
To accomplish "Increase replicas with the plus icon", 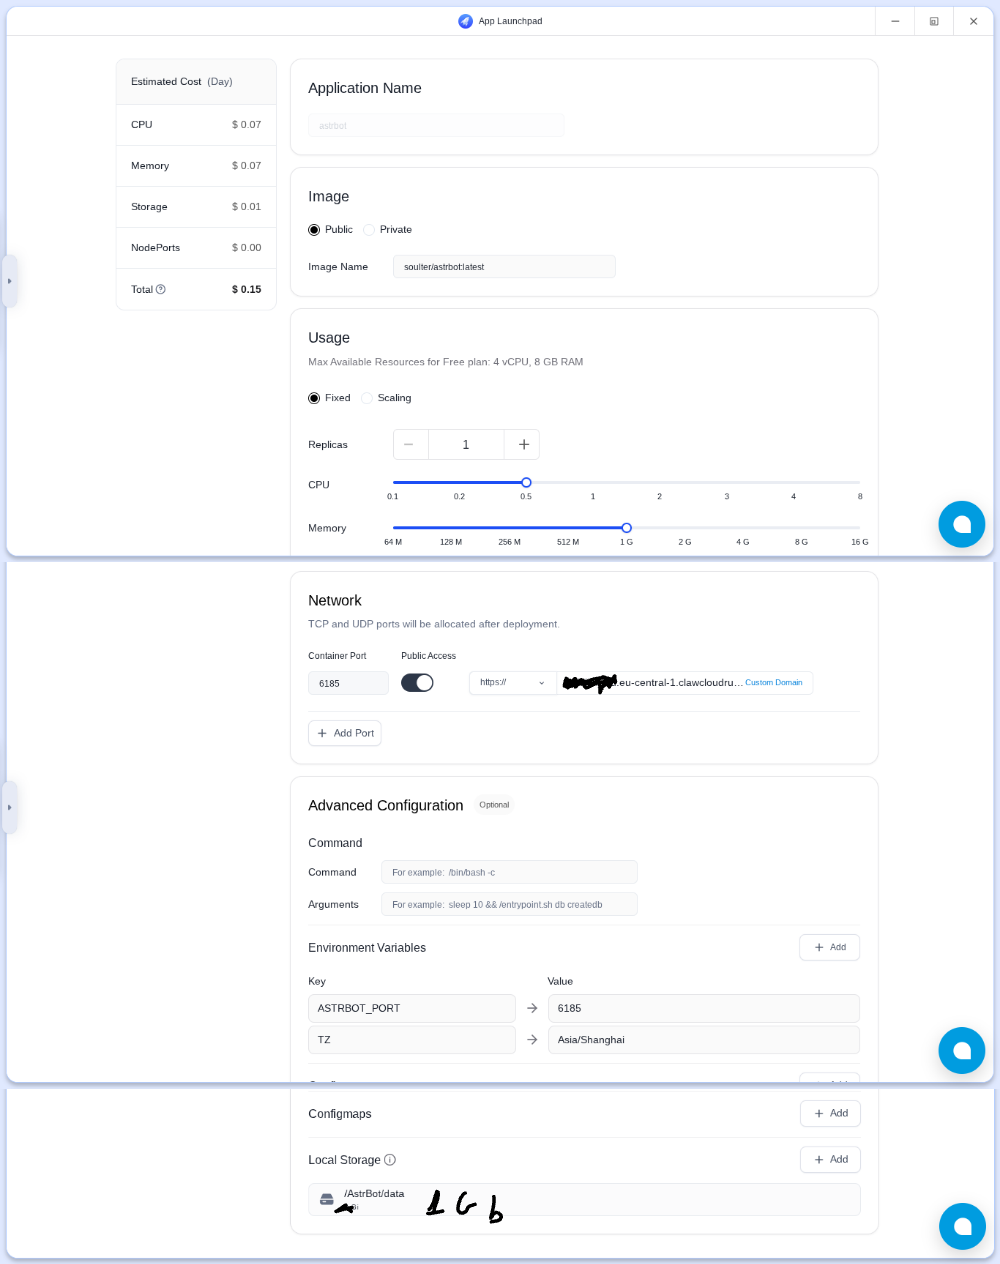I will [523, 445].
